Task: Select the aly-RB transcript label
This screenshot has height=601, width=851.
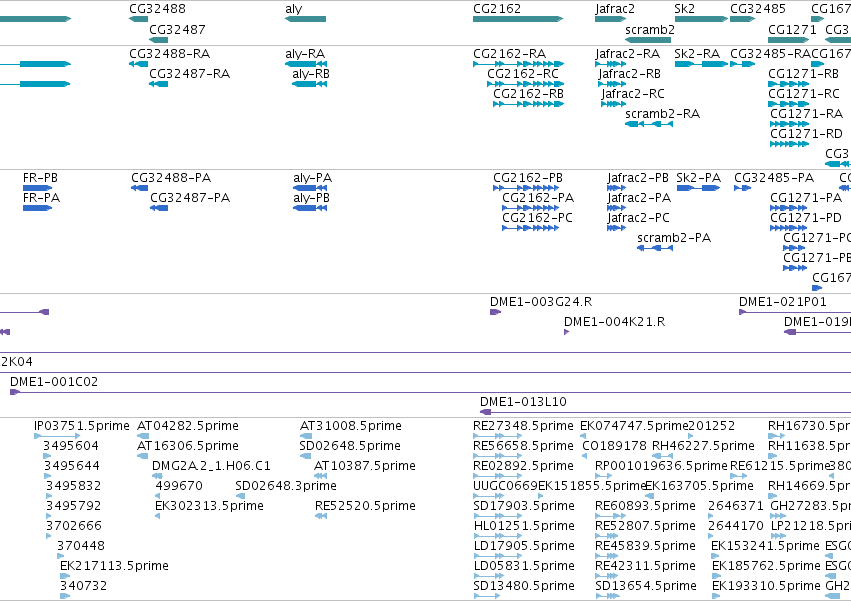Action: tap(310, 73)
